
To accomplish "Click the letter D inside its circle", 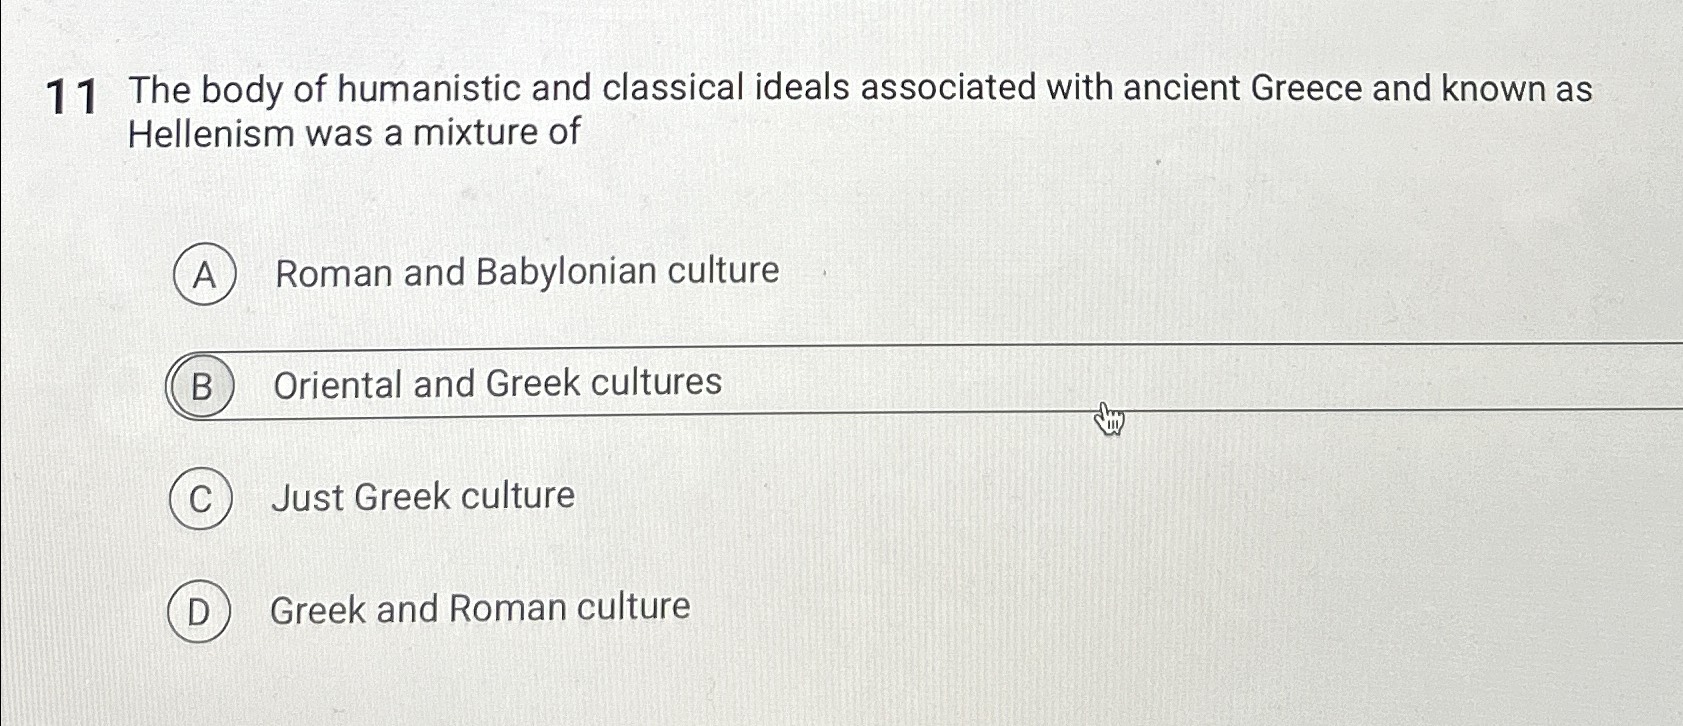I will pos(201,610).
